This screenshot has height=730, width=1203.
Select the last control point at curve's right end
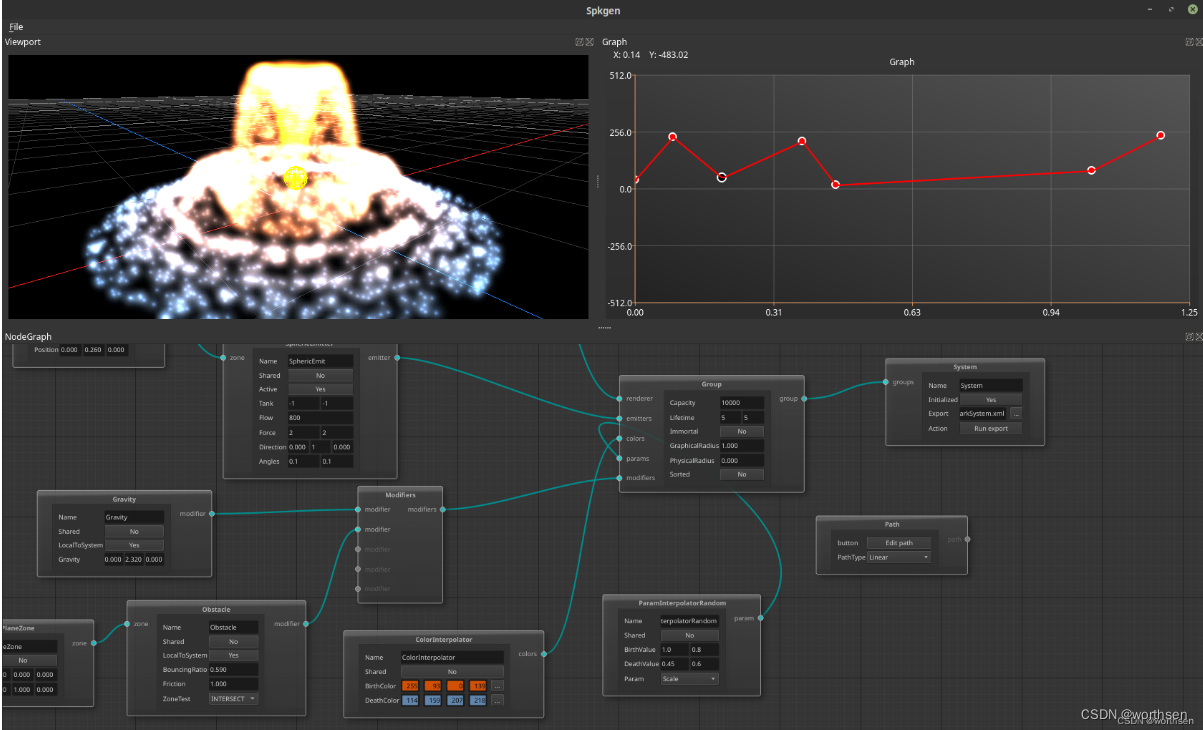1161,135
